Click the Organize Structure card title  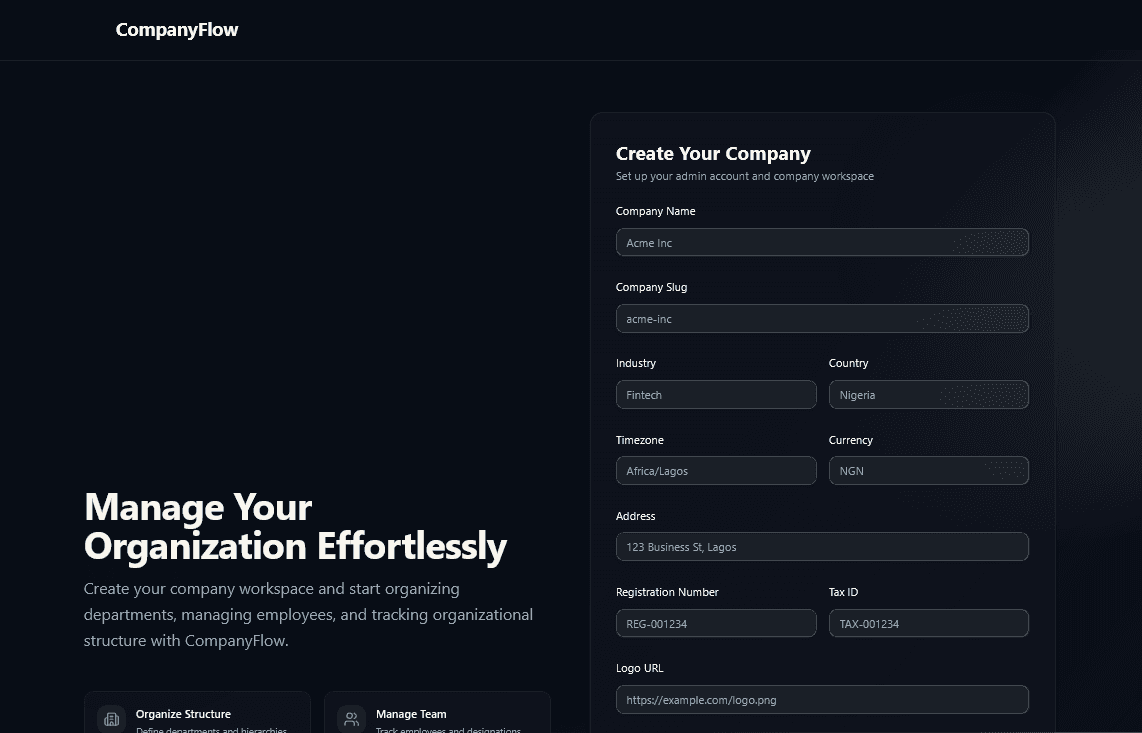(183, 714)
